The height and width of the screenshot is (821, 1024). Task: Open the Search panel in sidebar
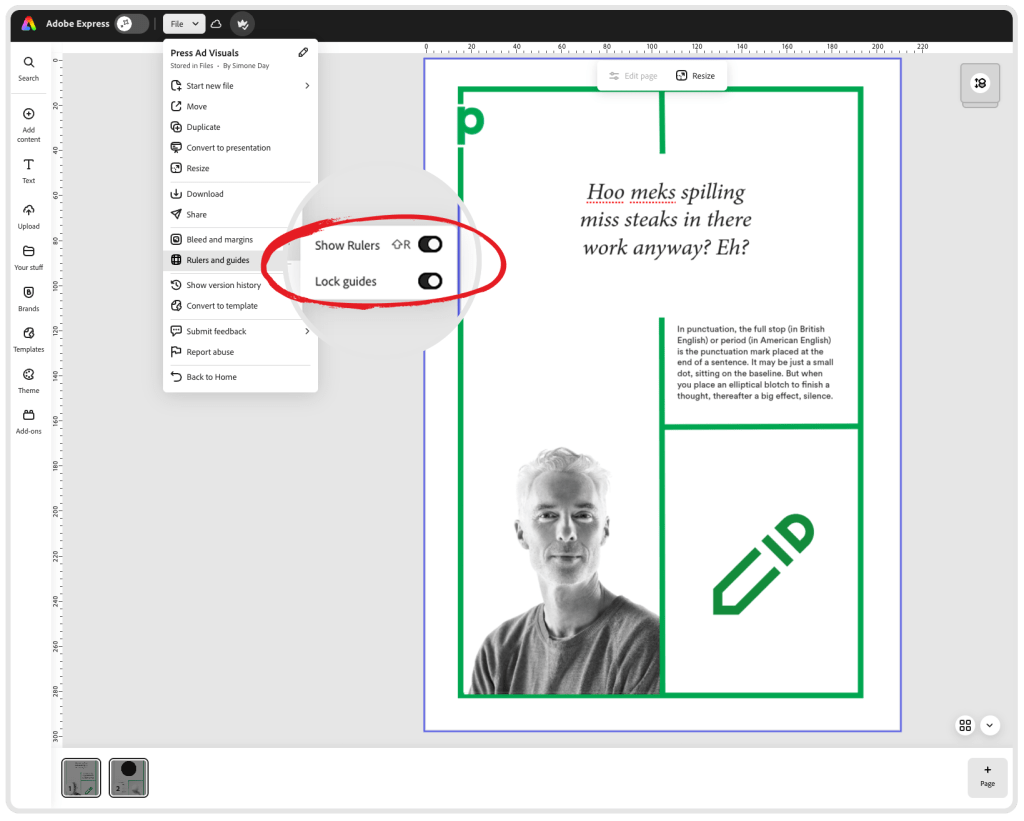click(x=28, y=67)
